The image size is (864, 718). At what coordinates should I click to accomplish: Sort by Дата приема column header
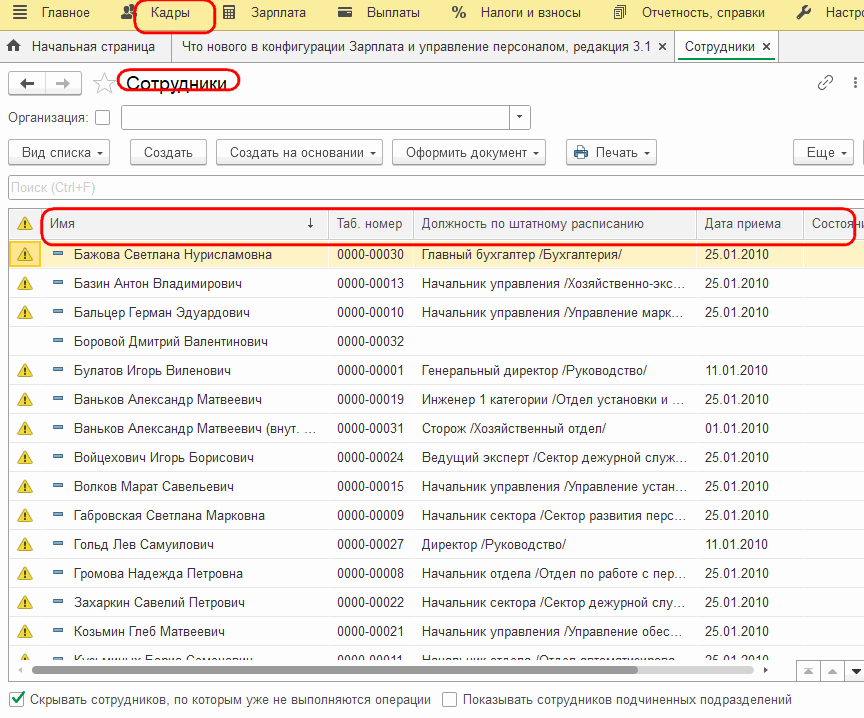pyautogui.click(x=749, y=224)
